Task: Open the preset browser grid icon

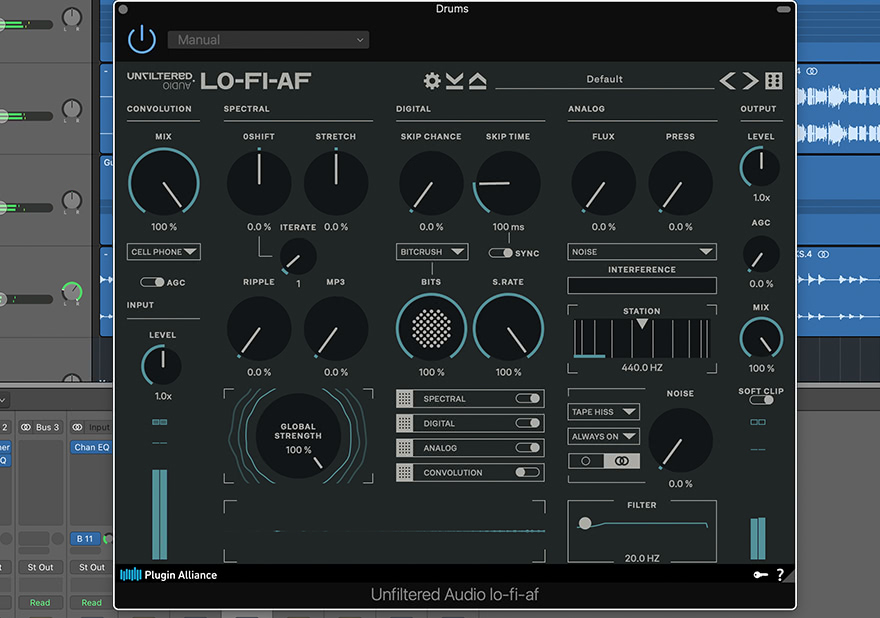Action: tap(774, 81)
